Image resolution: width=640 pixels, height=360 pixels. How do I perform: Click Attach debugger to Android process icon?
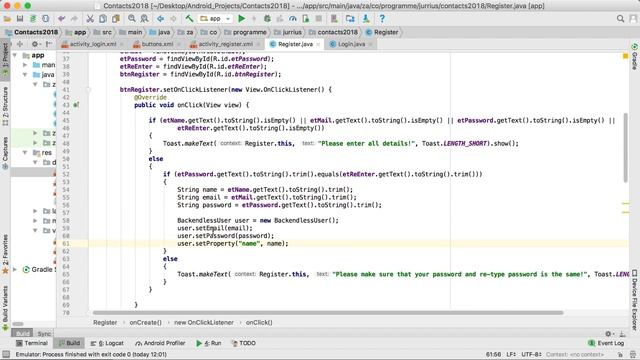click(x=306, y=19)
